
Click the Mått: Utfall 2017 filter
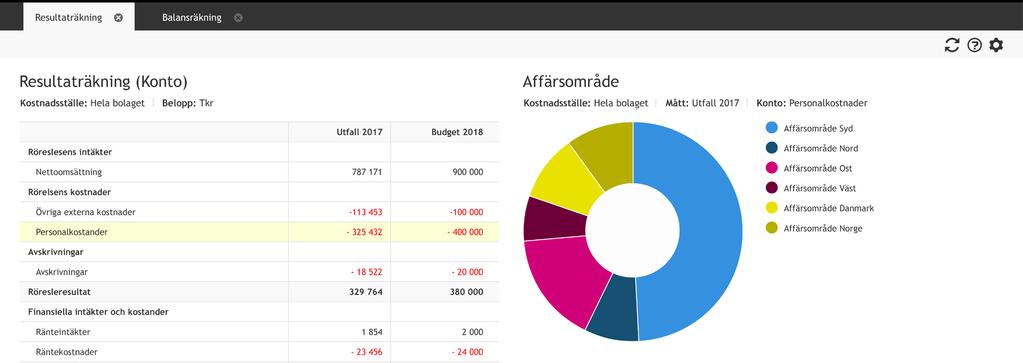(x=702, y=103)
